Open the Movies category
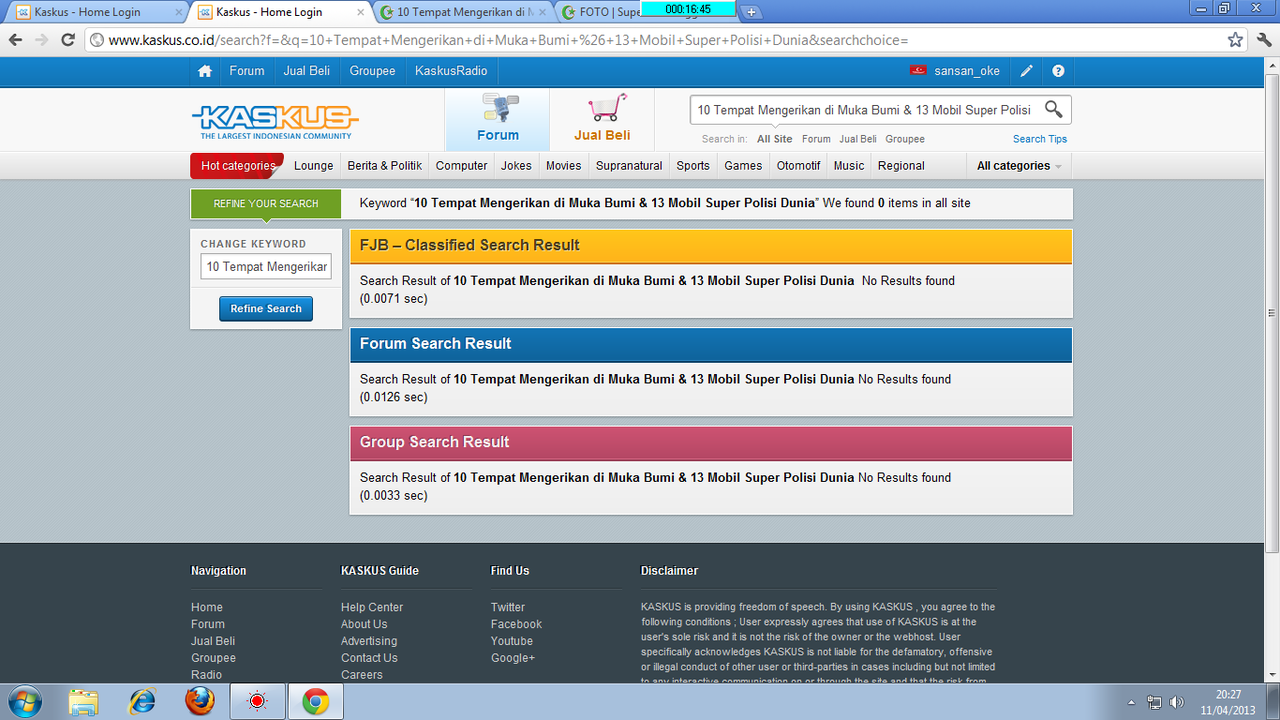1280x720 pixels. click(x=564, y=166)
